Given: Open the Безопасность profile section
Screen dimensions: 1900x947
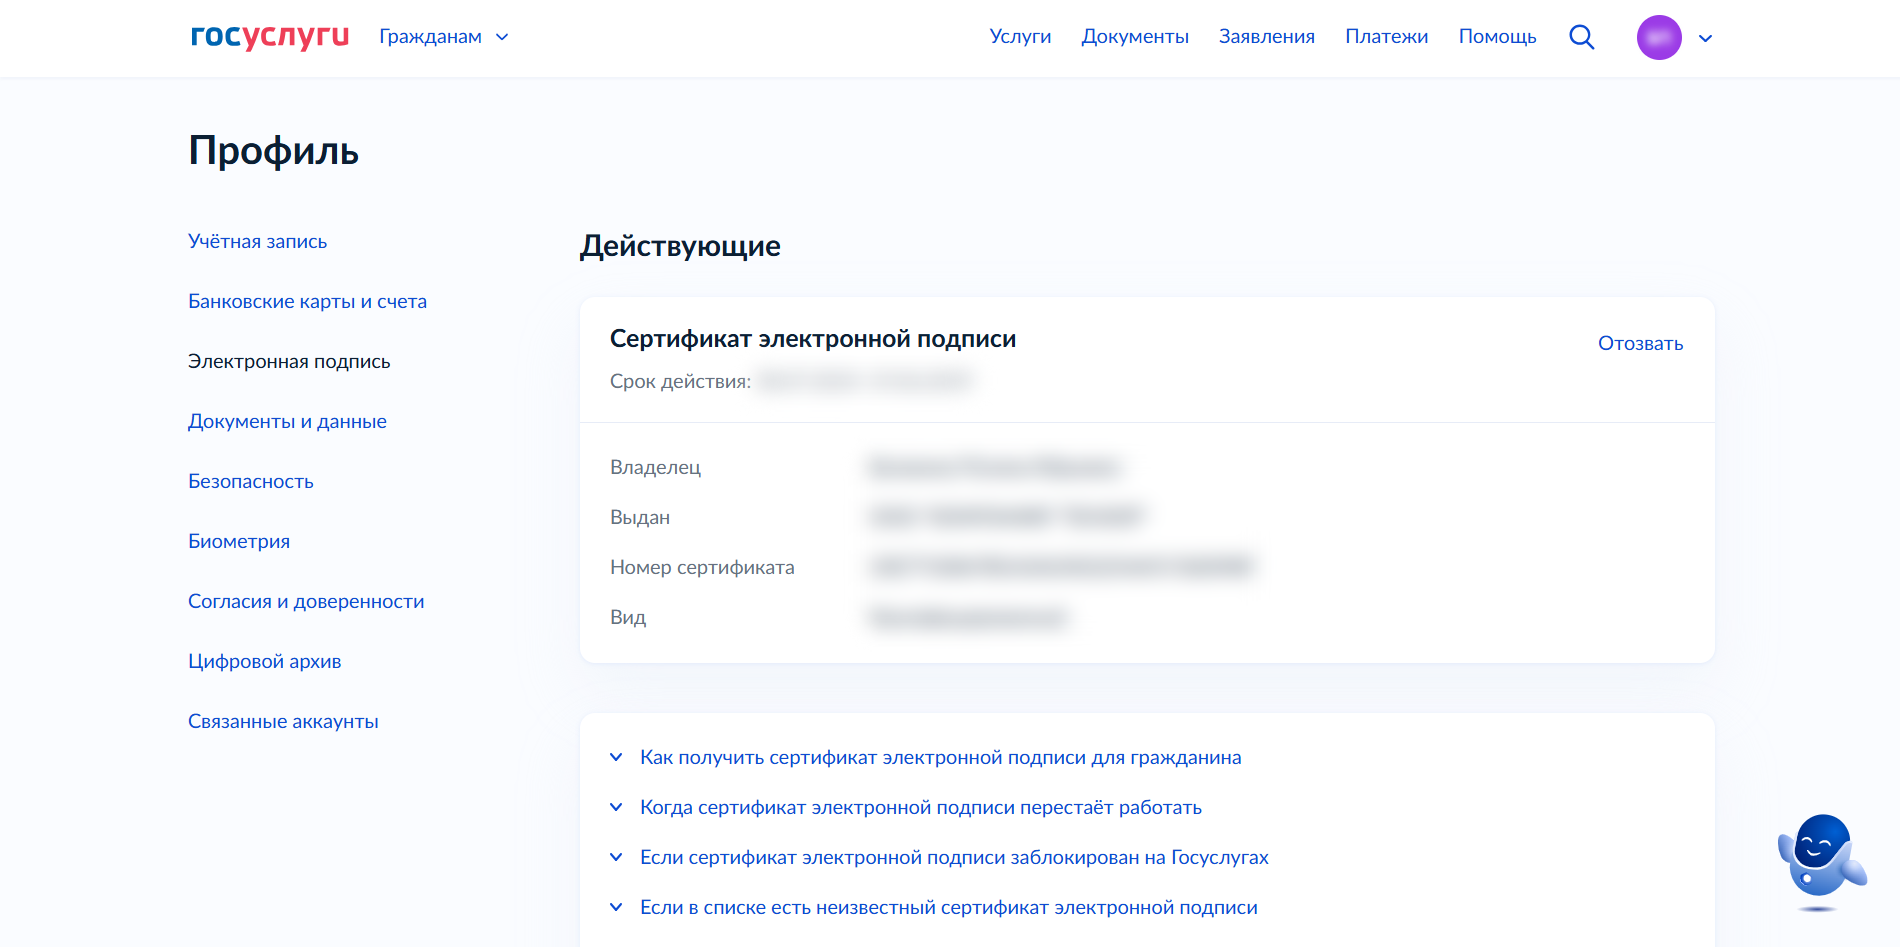Looking at the screenshot, I should click(251, 482).
